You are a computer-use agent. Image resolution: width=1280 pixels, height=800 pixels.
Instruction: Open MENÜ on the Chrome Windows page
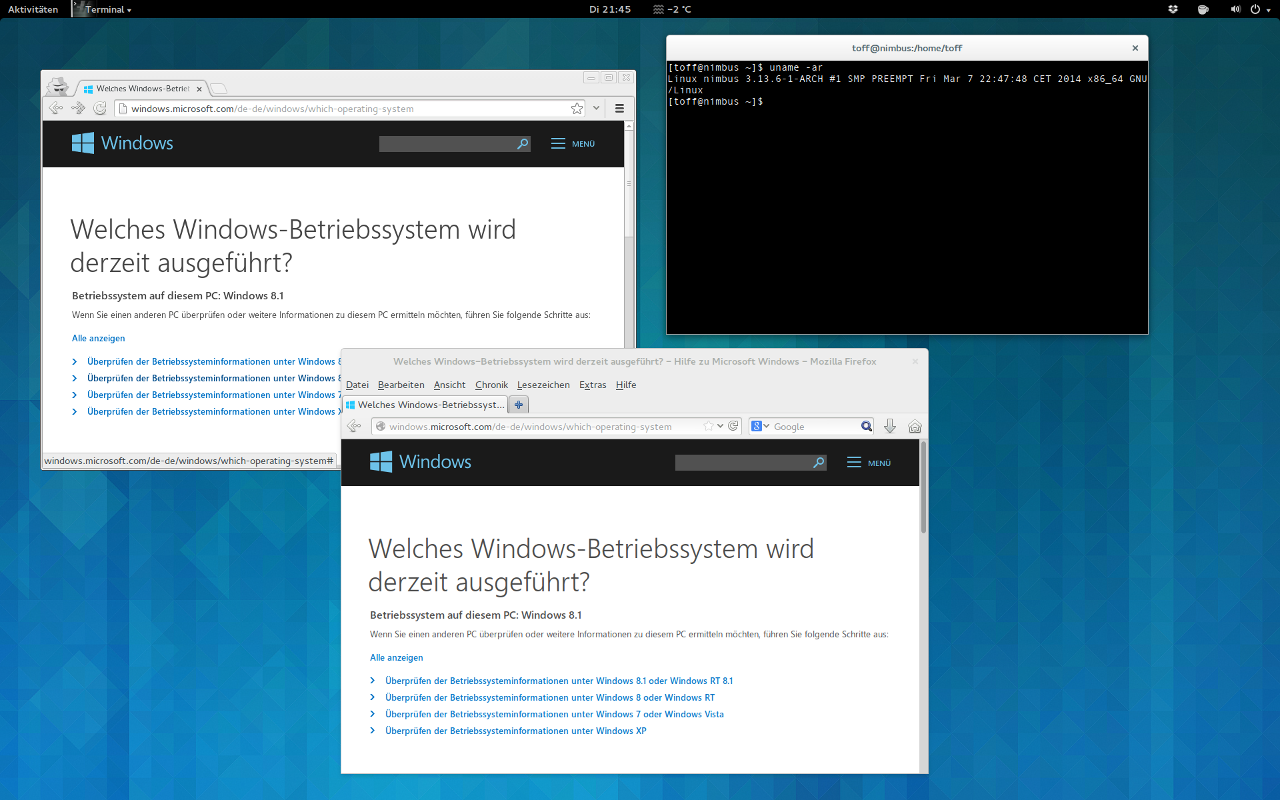click(x=573, y=144)
